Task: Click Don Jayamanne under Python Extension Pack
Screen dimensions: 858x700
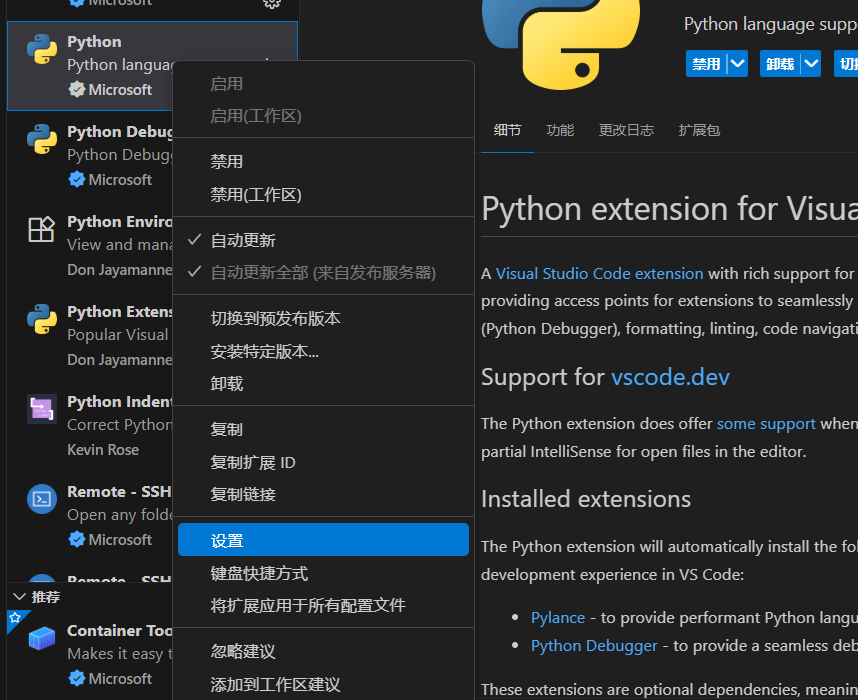Action: tap(119, 359)
